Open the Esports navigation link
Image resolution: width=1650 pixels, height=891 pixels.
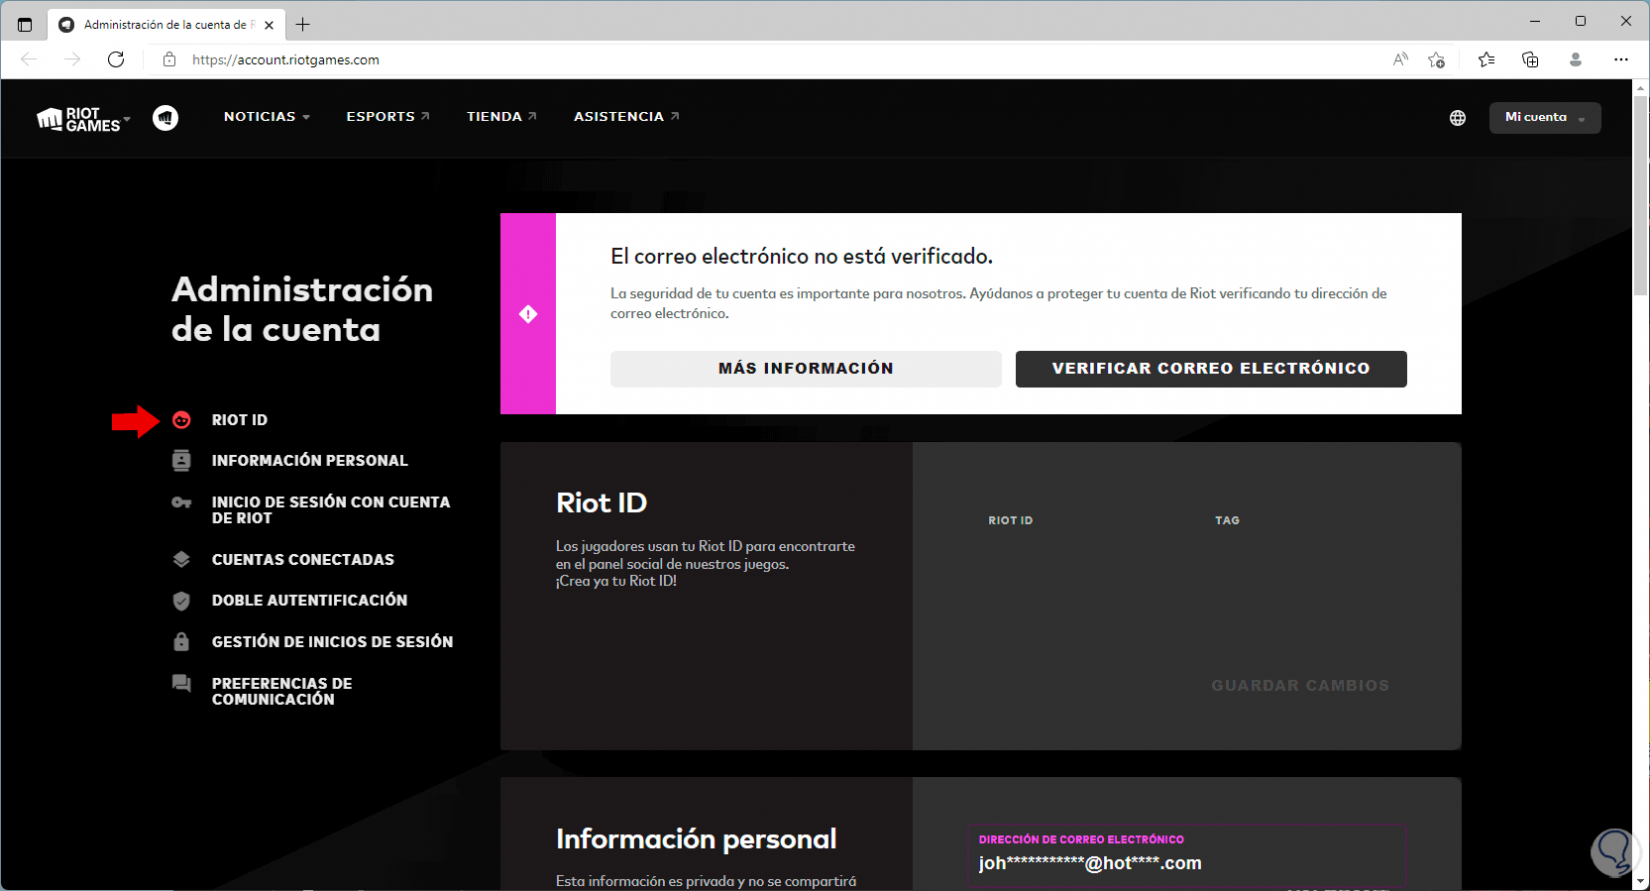click(x=388, y=117)
